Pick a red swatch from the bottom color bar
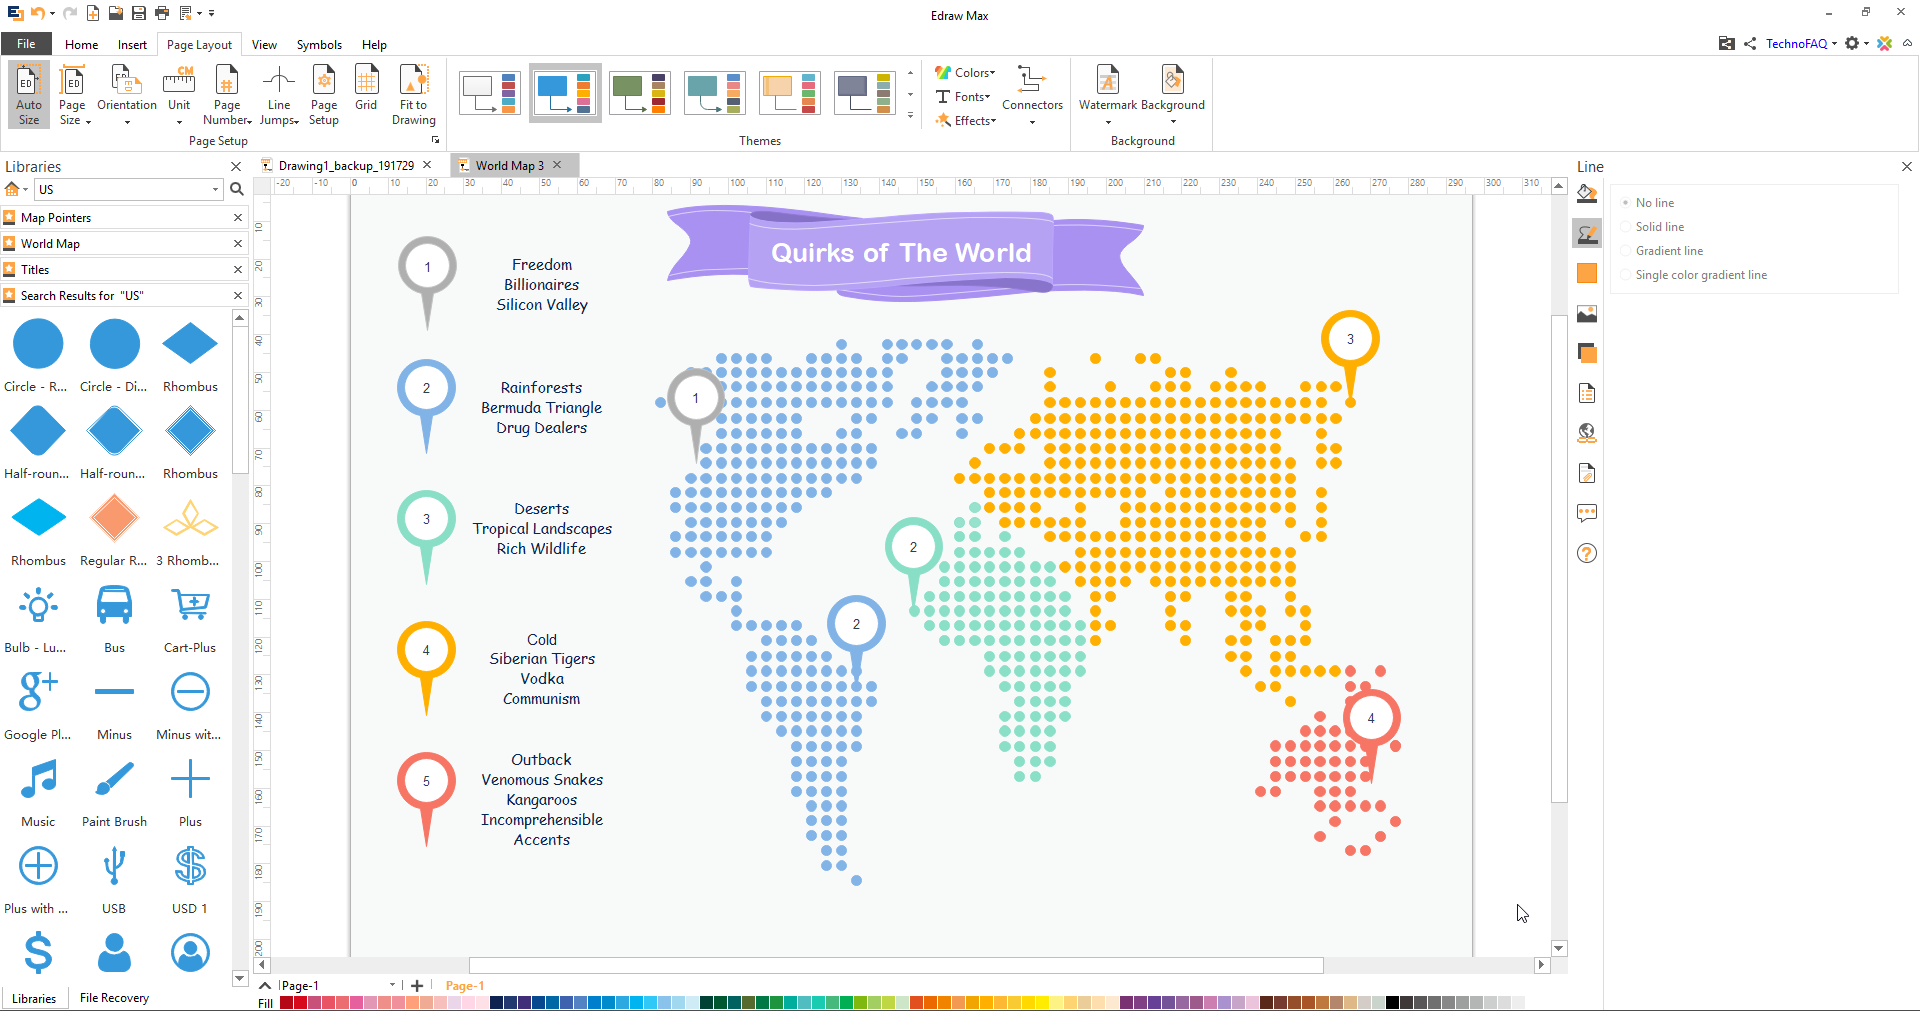This screenshot has height=1011, width=1920. (x=300, y=1003)
